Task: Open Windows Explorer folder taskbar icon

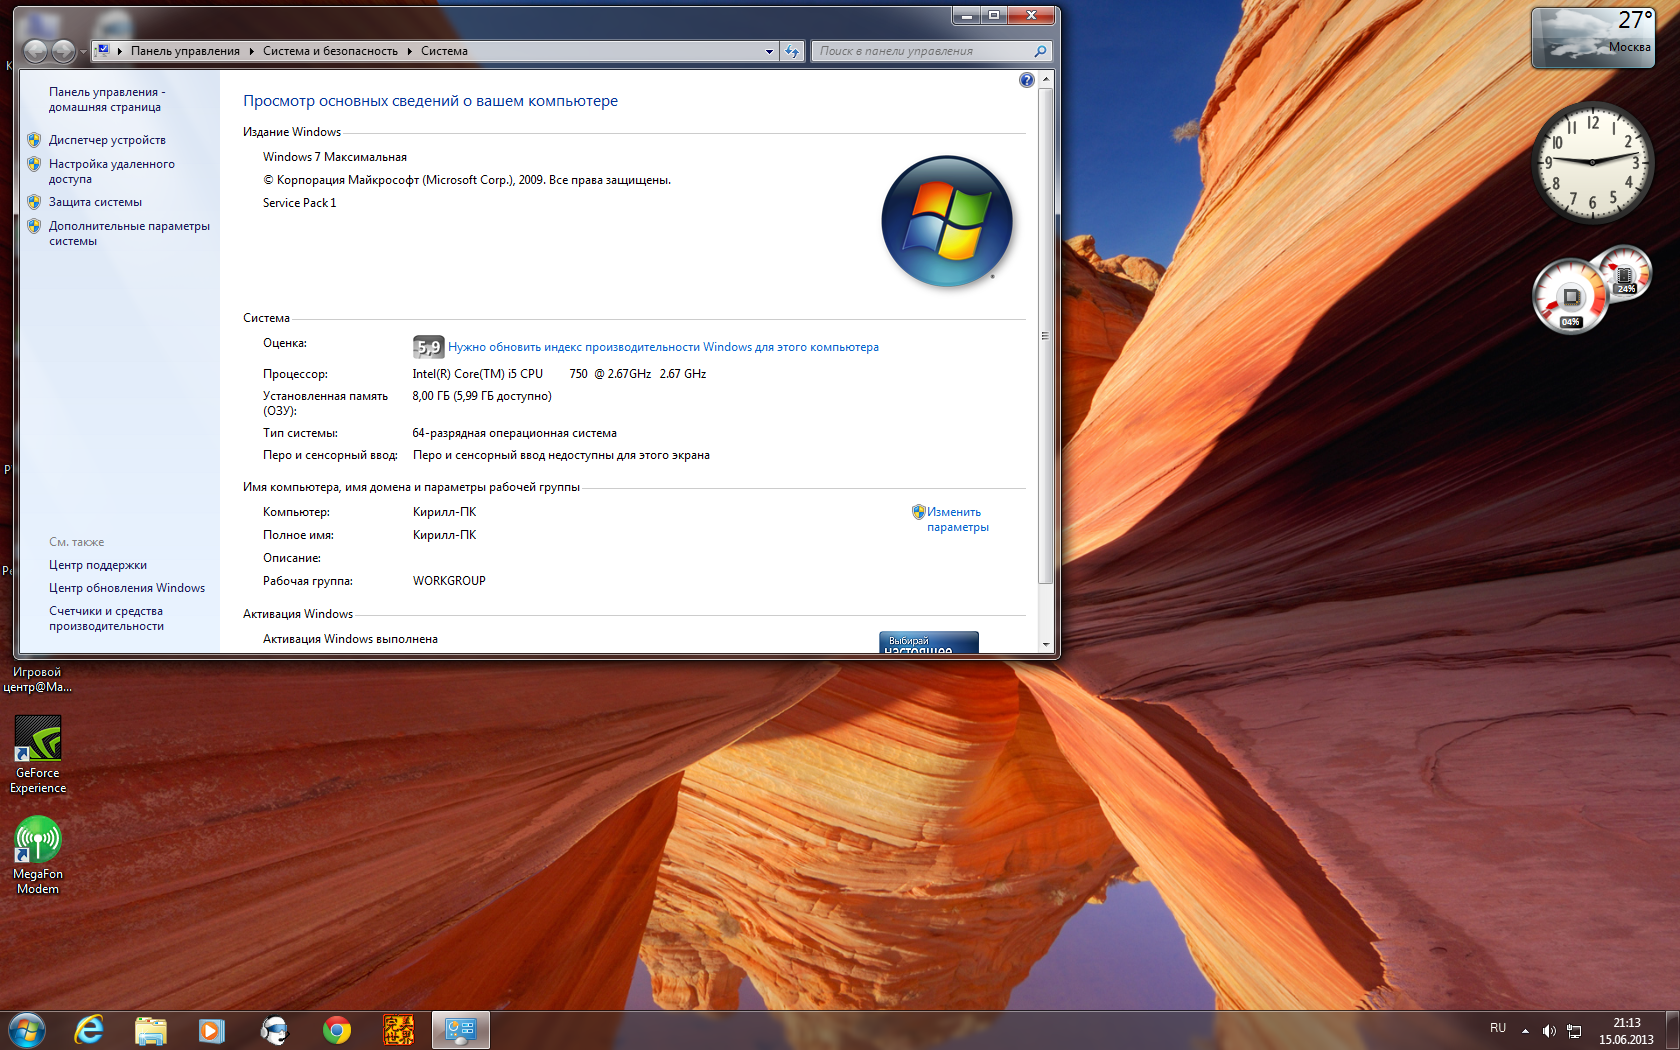Action: (151, 1030)
